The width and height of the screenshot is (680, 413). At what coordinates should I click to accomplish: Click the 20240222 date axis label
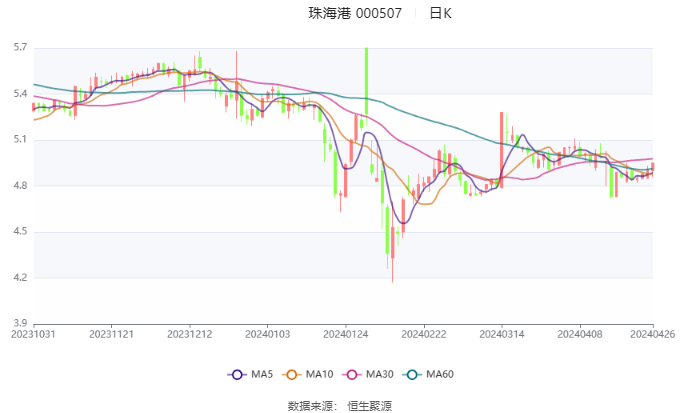(424, 334)
